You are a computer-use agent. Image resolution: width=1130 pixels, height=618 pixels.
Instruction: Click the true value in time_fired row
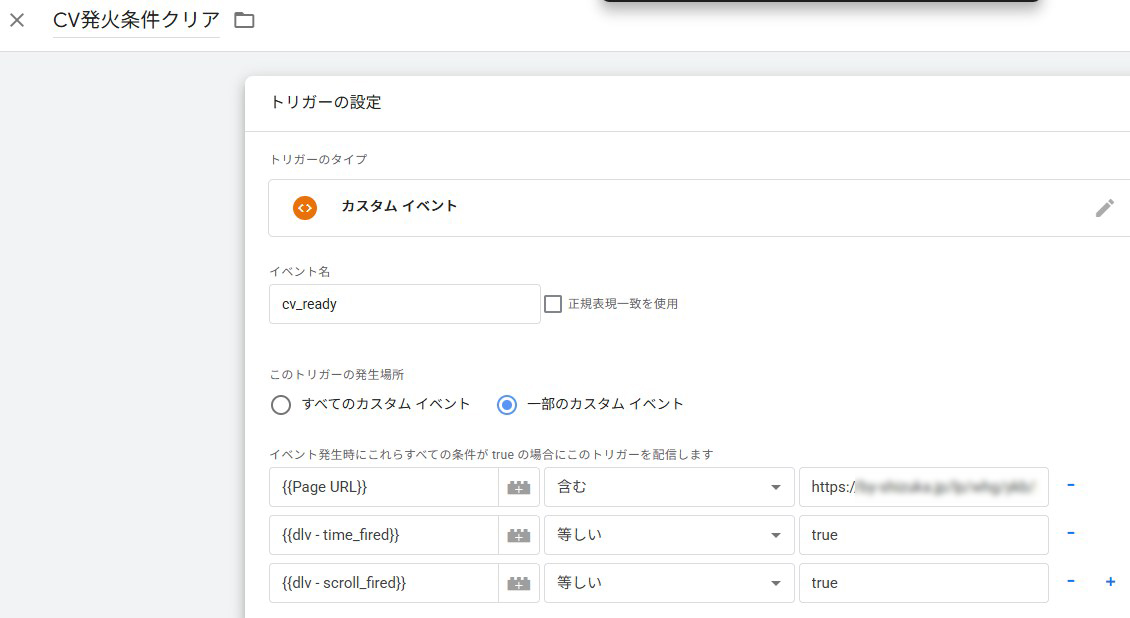(x=923, y=535)
